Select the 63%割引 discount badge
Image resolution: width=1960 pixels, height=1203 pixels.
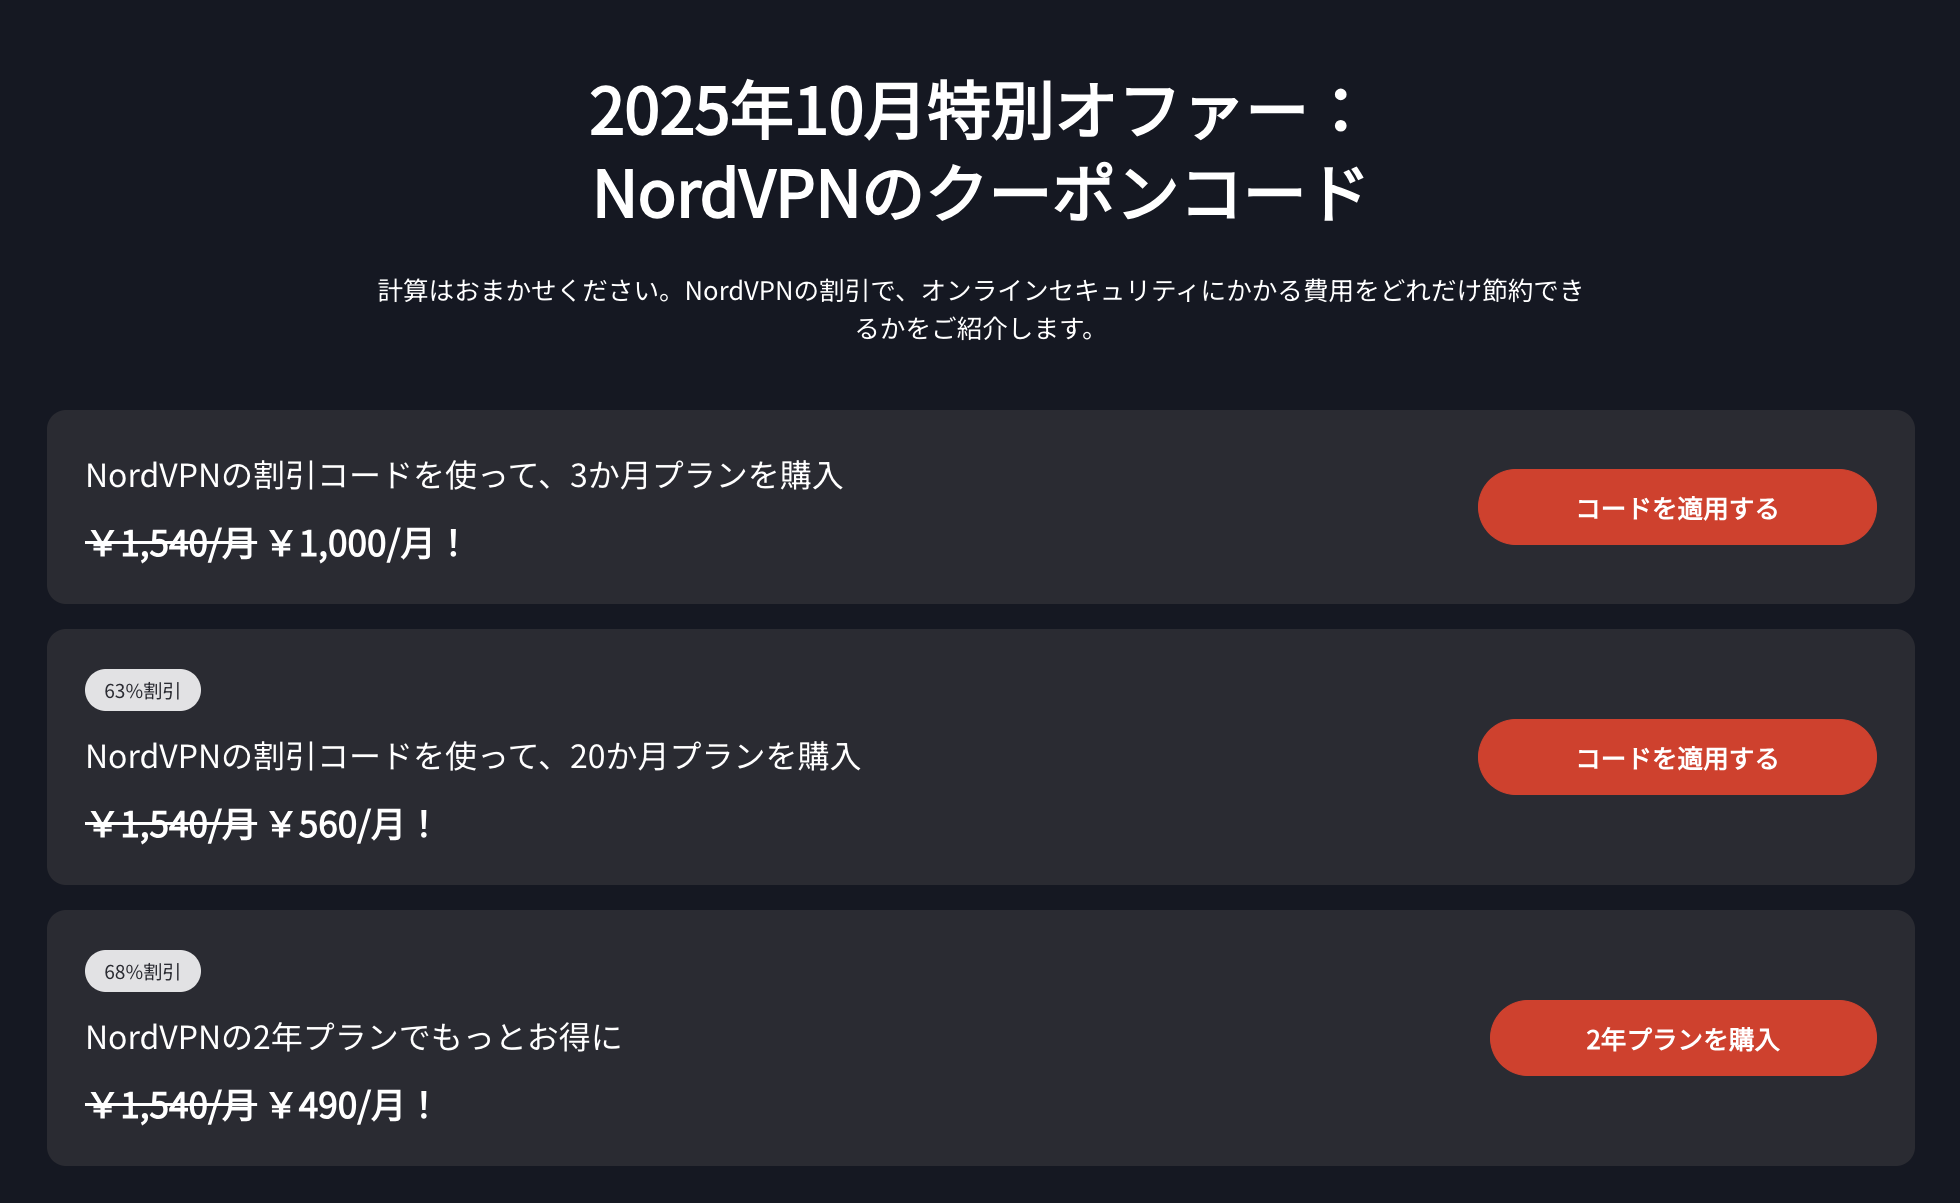[142, 689]
